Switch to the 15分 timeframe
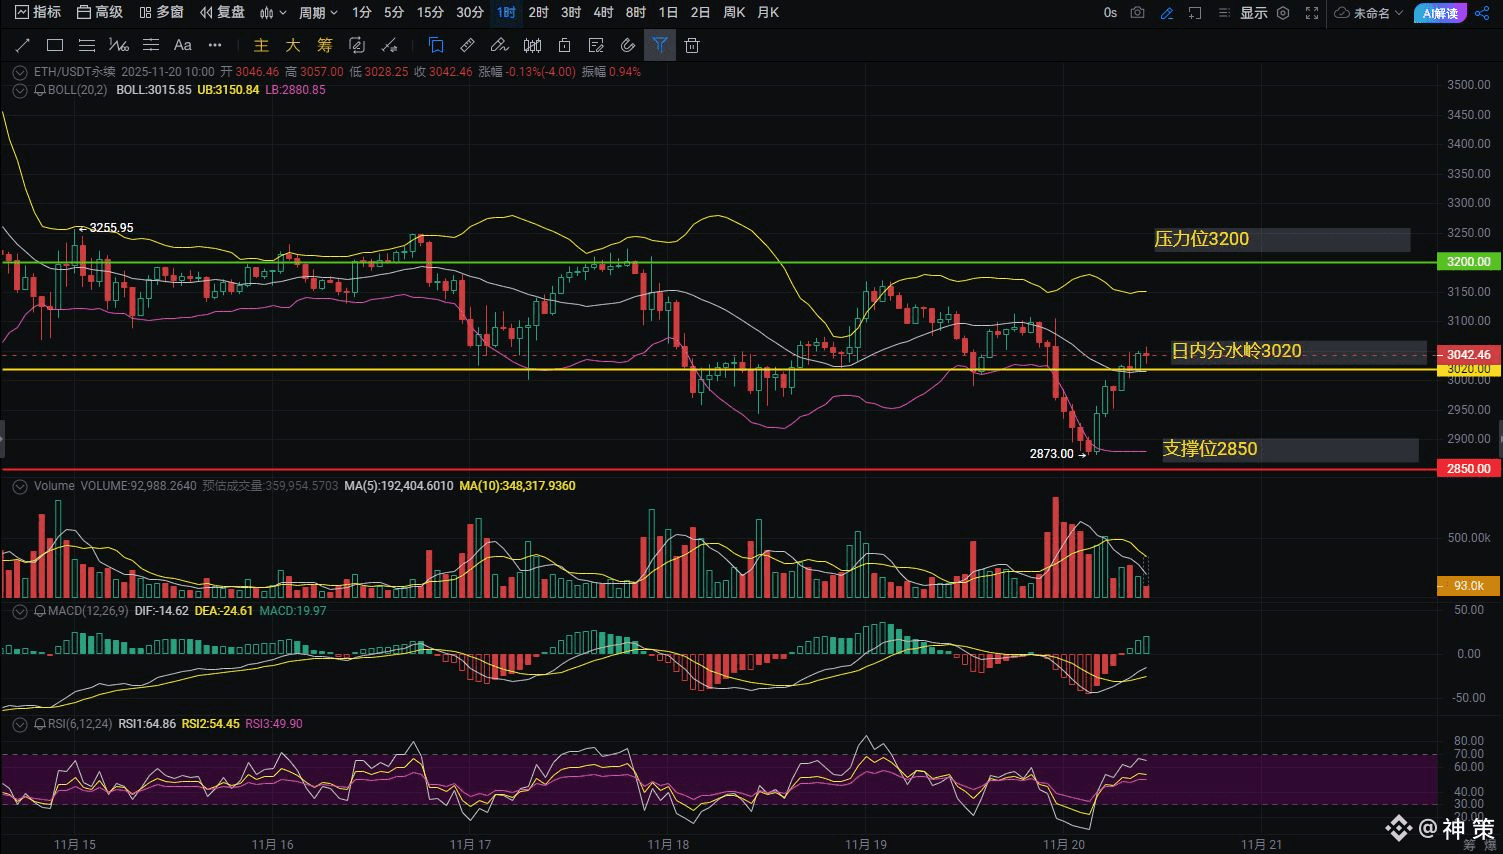Screen dimensions: 1503x854 [x=430, y=13]
